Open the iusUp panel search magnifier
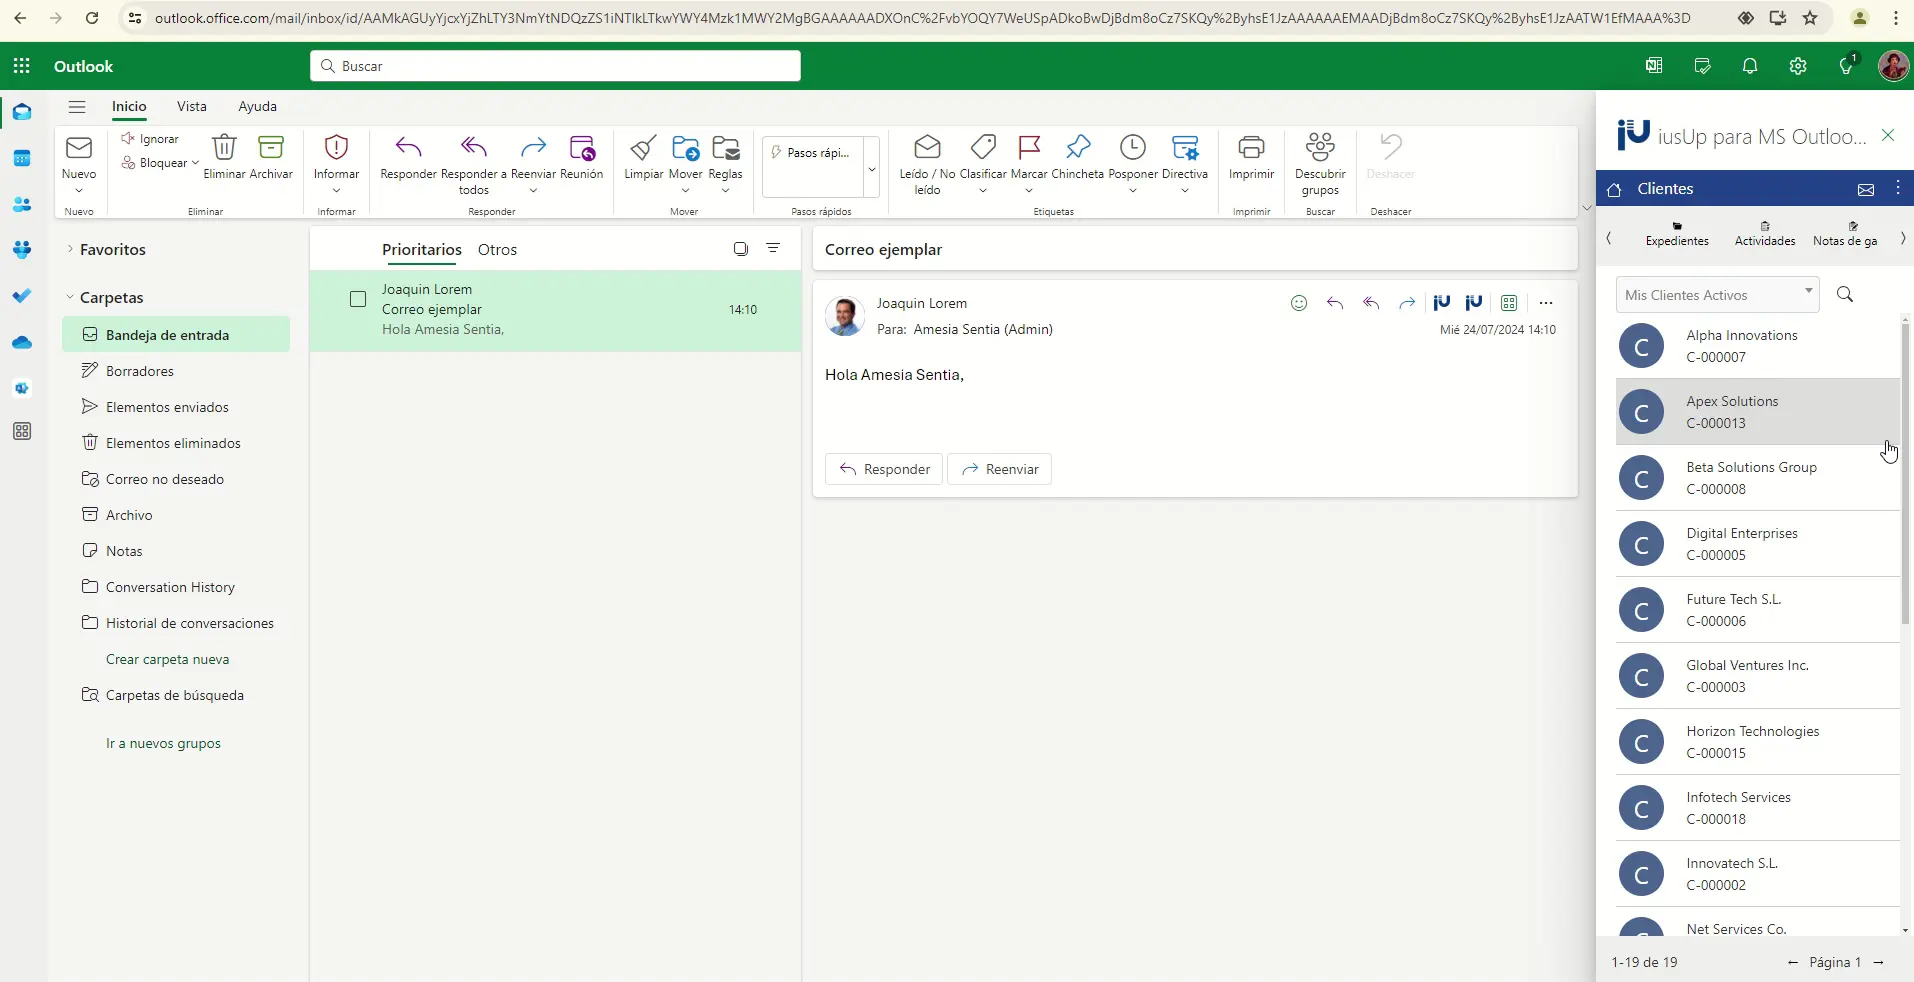Viewport: 1914px width, 982px height. coord(1845,294)
